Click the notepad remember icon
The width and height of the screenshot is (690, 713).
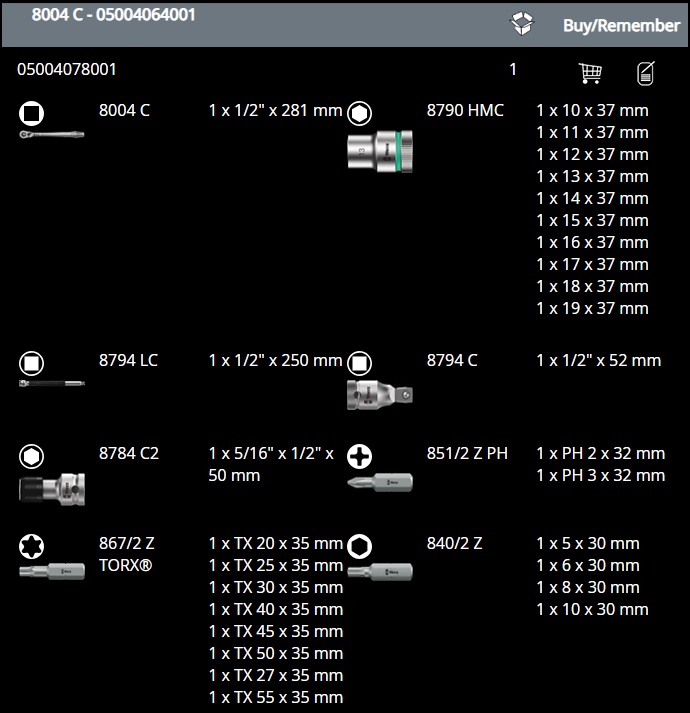645,73
